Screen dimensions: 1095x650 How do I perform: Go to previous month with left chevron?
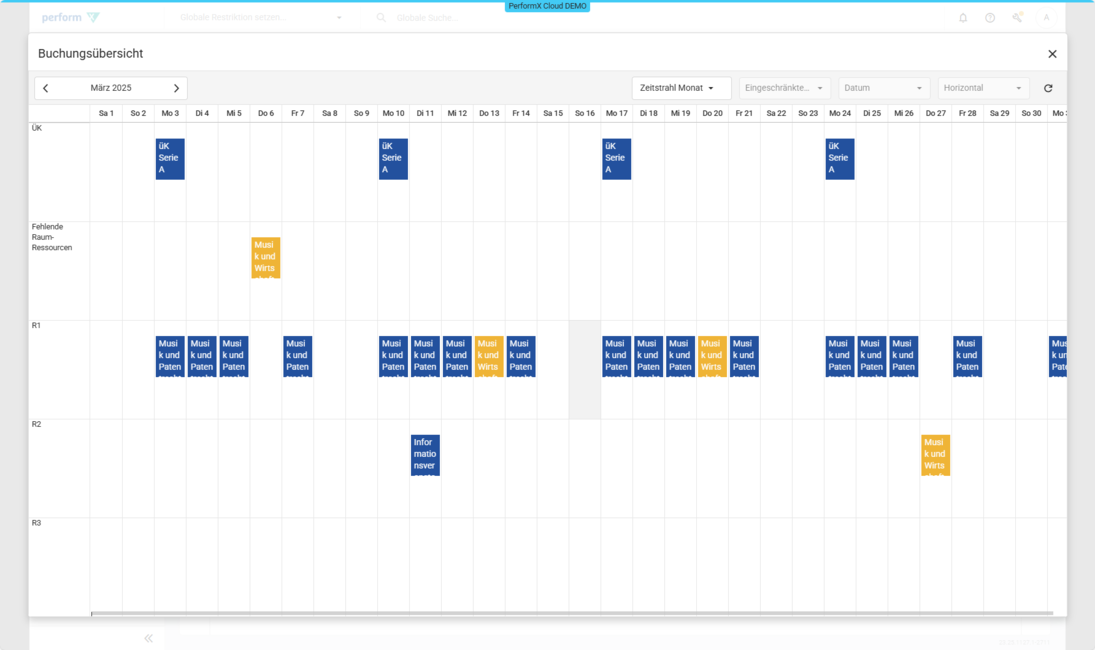(46, 88)
